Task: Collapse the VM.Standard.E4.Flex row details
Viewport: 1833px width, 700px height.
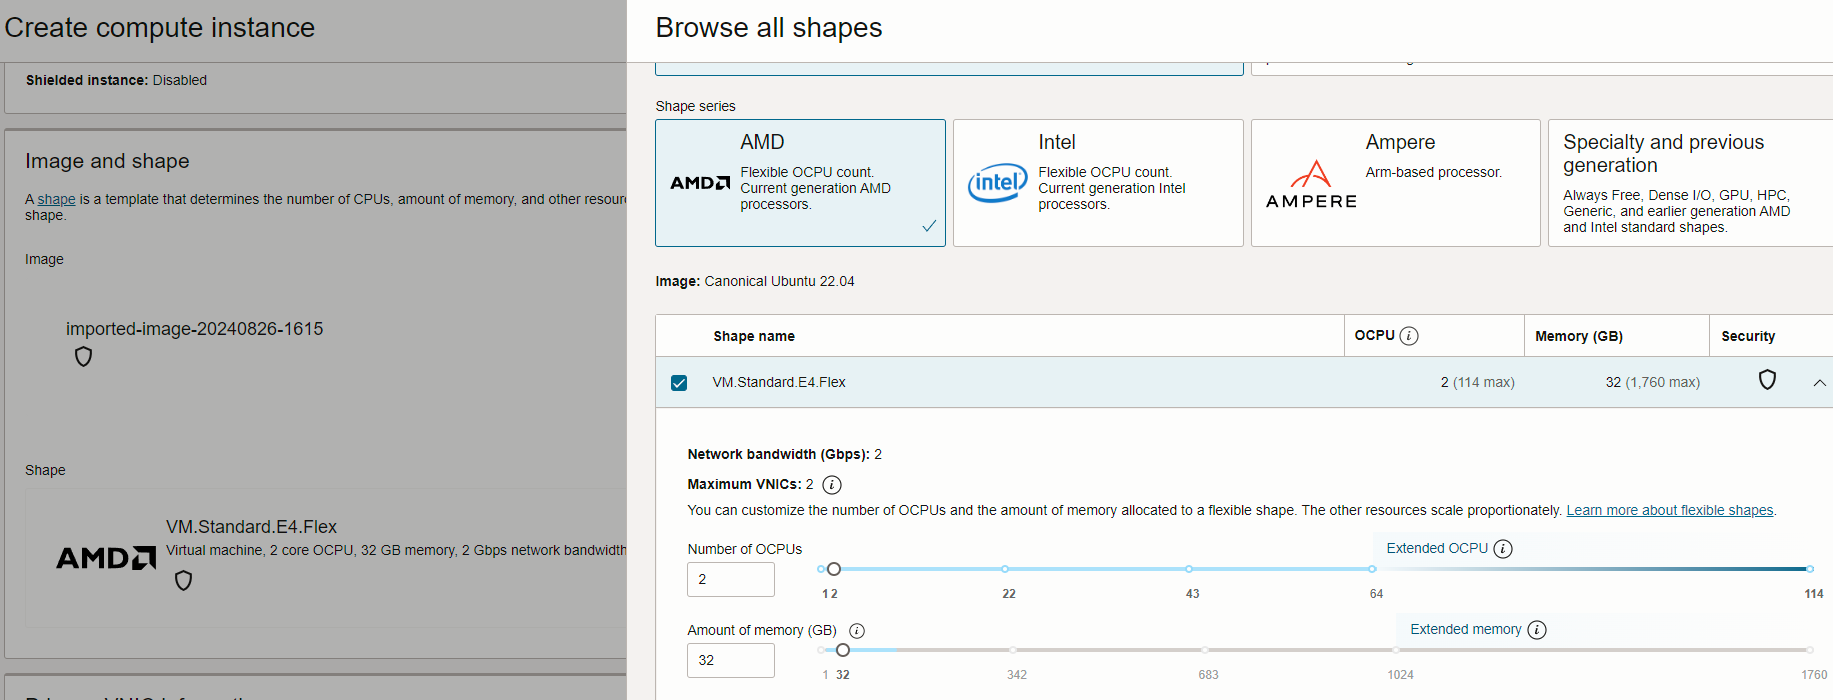Action: [1819, 383]
